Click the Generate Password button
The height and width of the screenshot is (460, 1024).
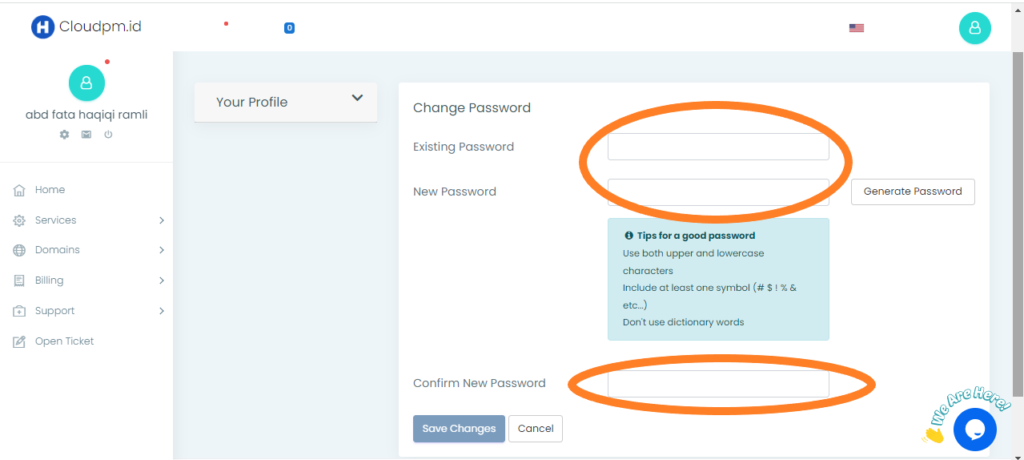(912, 191)
